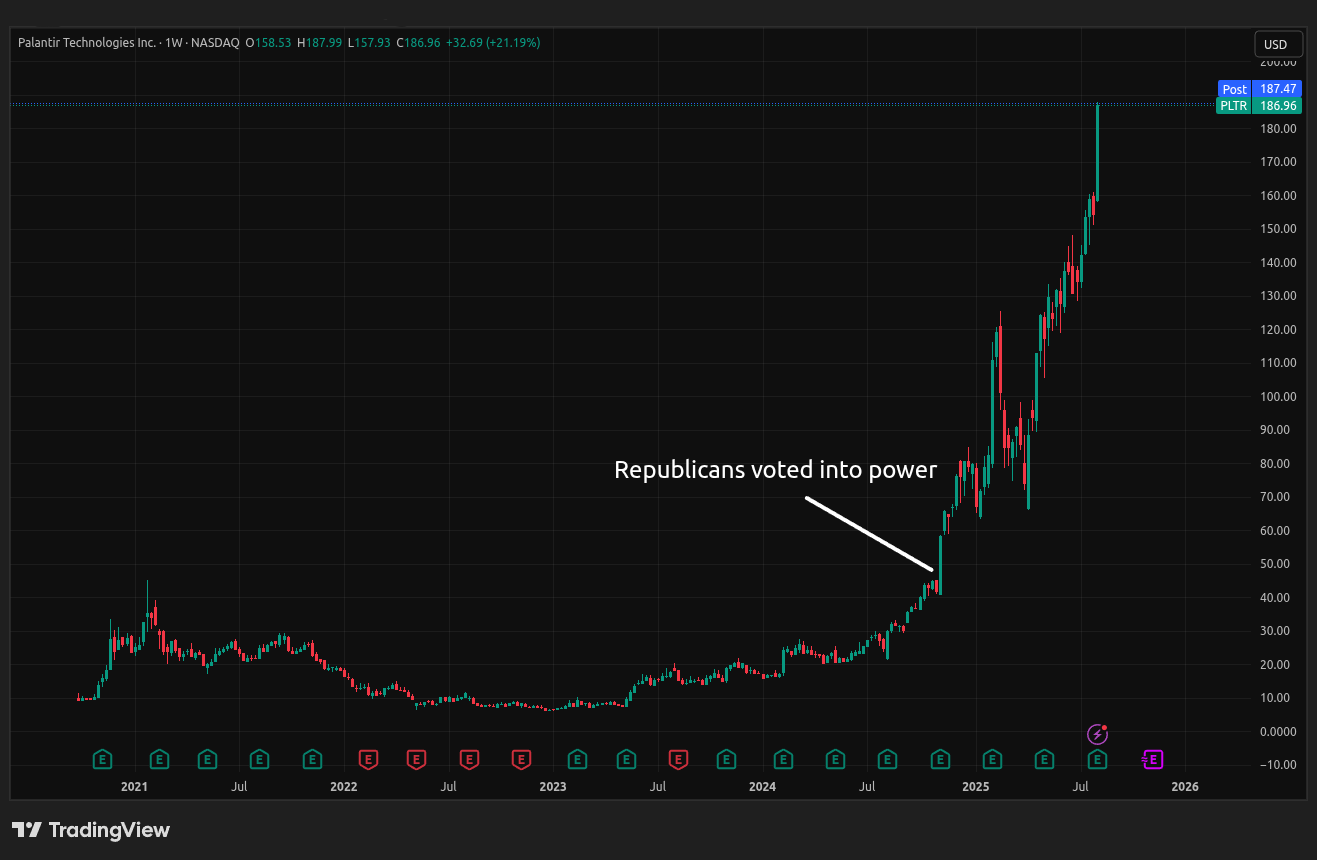1317x860 pixels.
Task: Click the low value L157.93
Action: click(x=369, y=43)
